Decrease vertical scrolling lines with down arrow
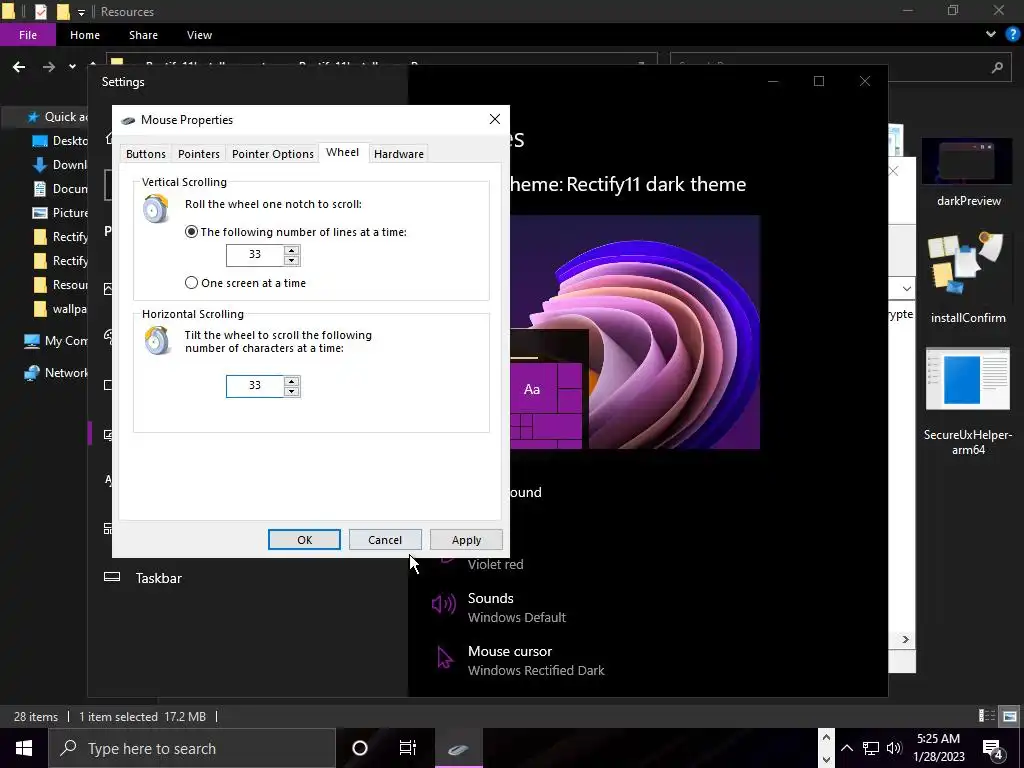Viewport: 1024px width, 768px height. coord(292,261)
